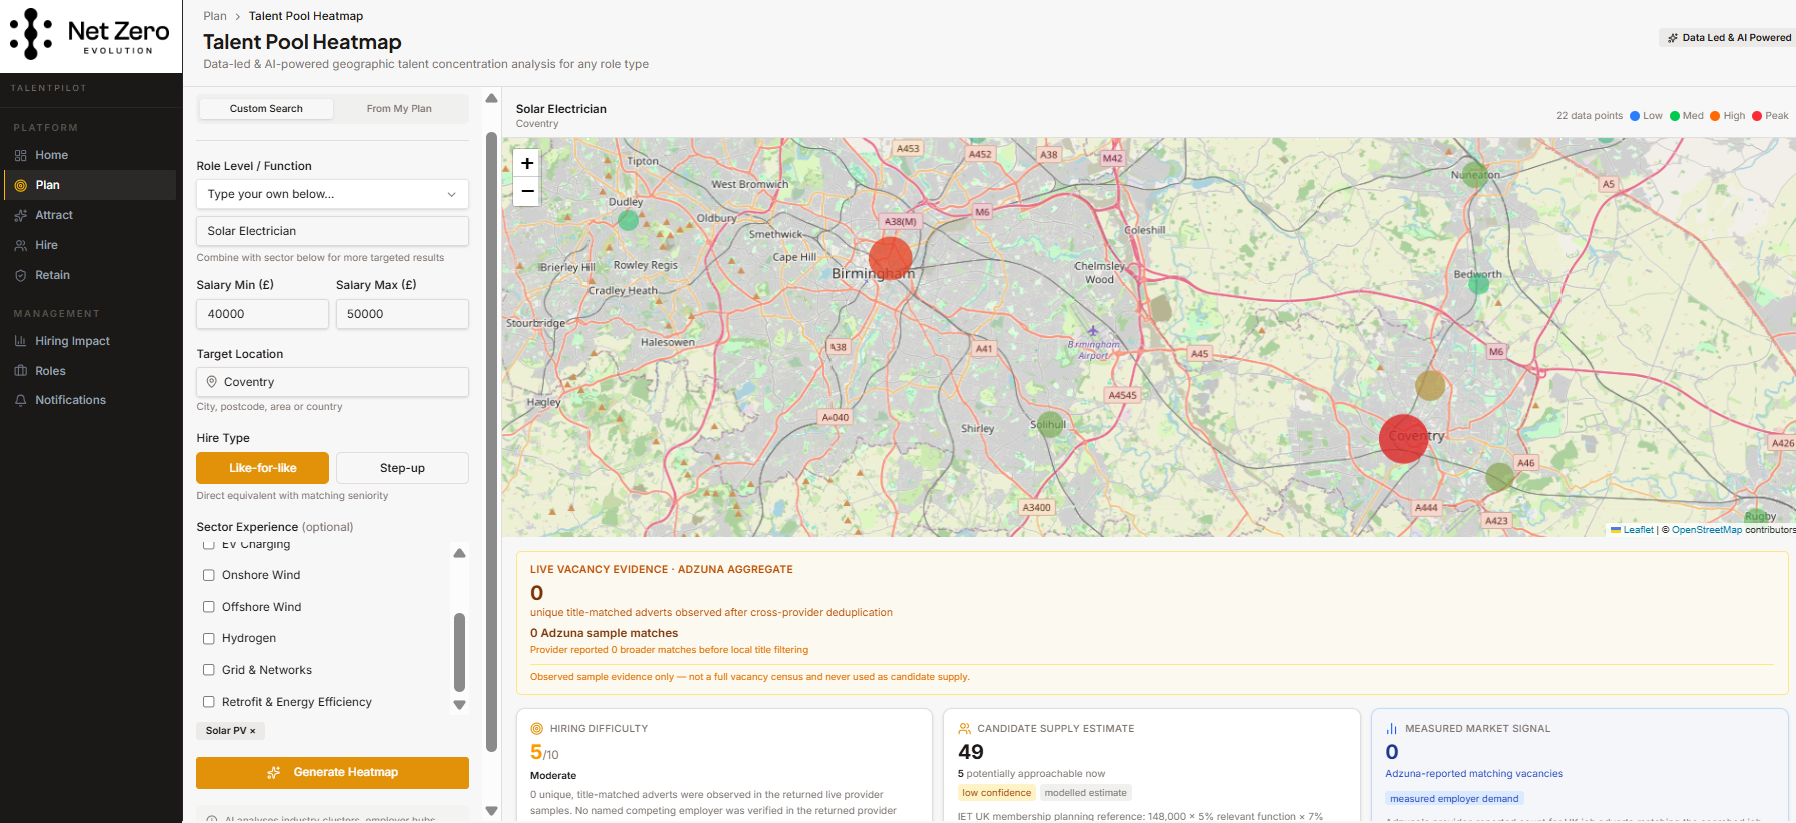Image resolution: width=1796 pixels, height=823 pixels.
Task: Click the Low blue legend dot
Action: (x=1635, y=116)
